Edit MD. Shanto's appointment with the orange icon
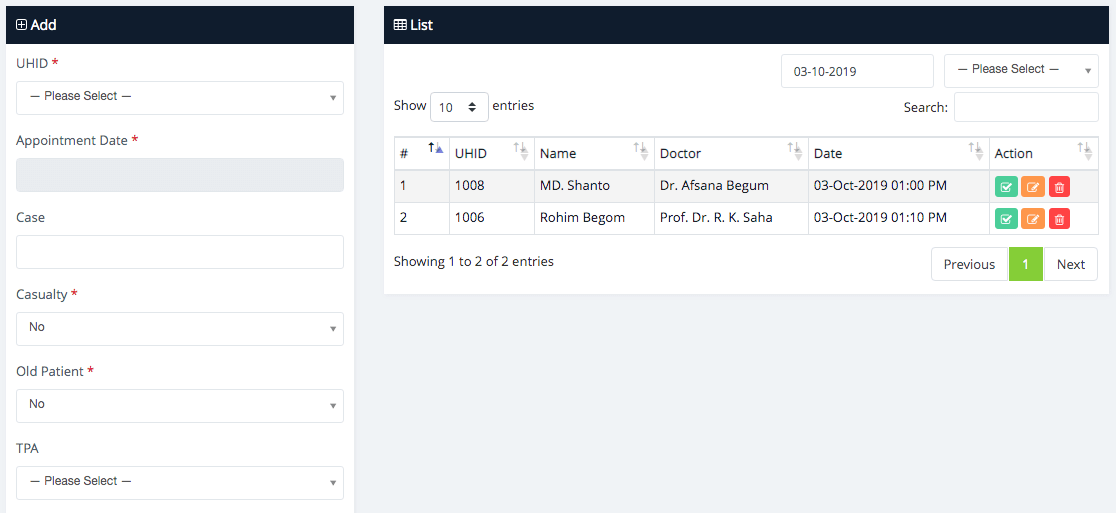1116x513 pixels. tap(1033, 186)
